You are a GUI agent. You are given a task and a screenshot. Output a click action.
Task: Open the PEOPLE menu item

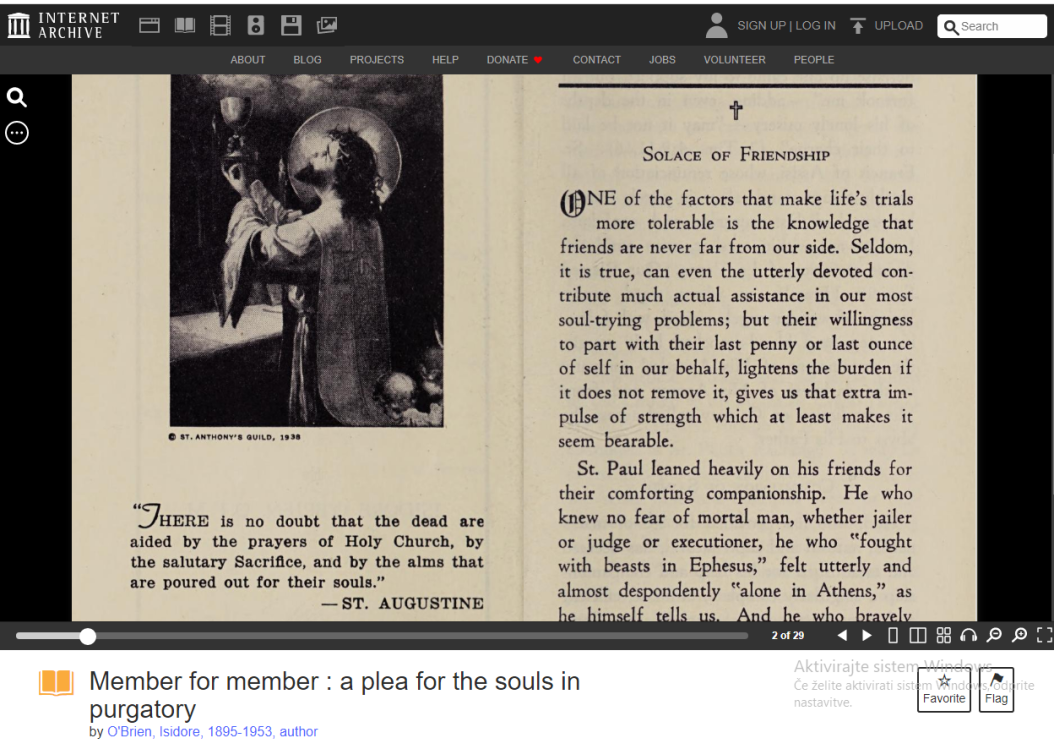coord(813,60)
